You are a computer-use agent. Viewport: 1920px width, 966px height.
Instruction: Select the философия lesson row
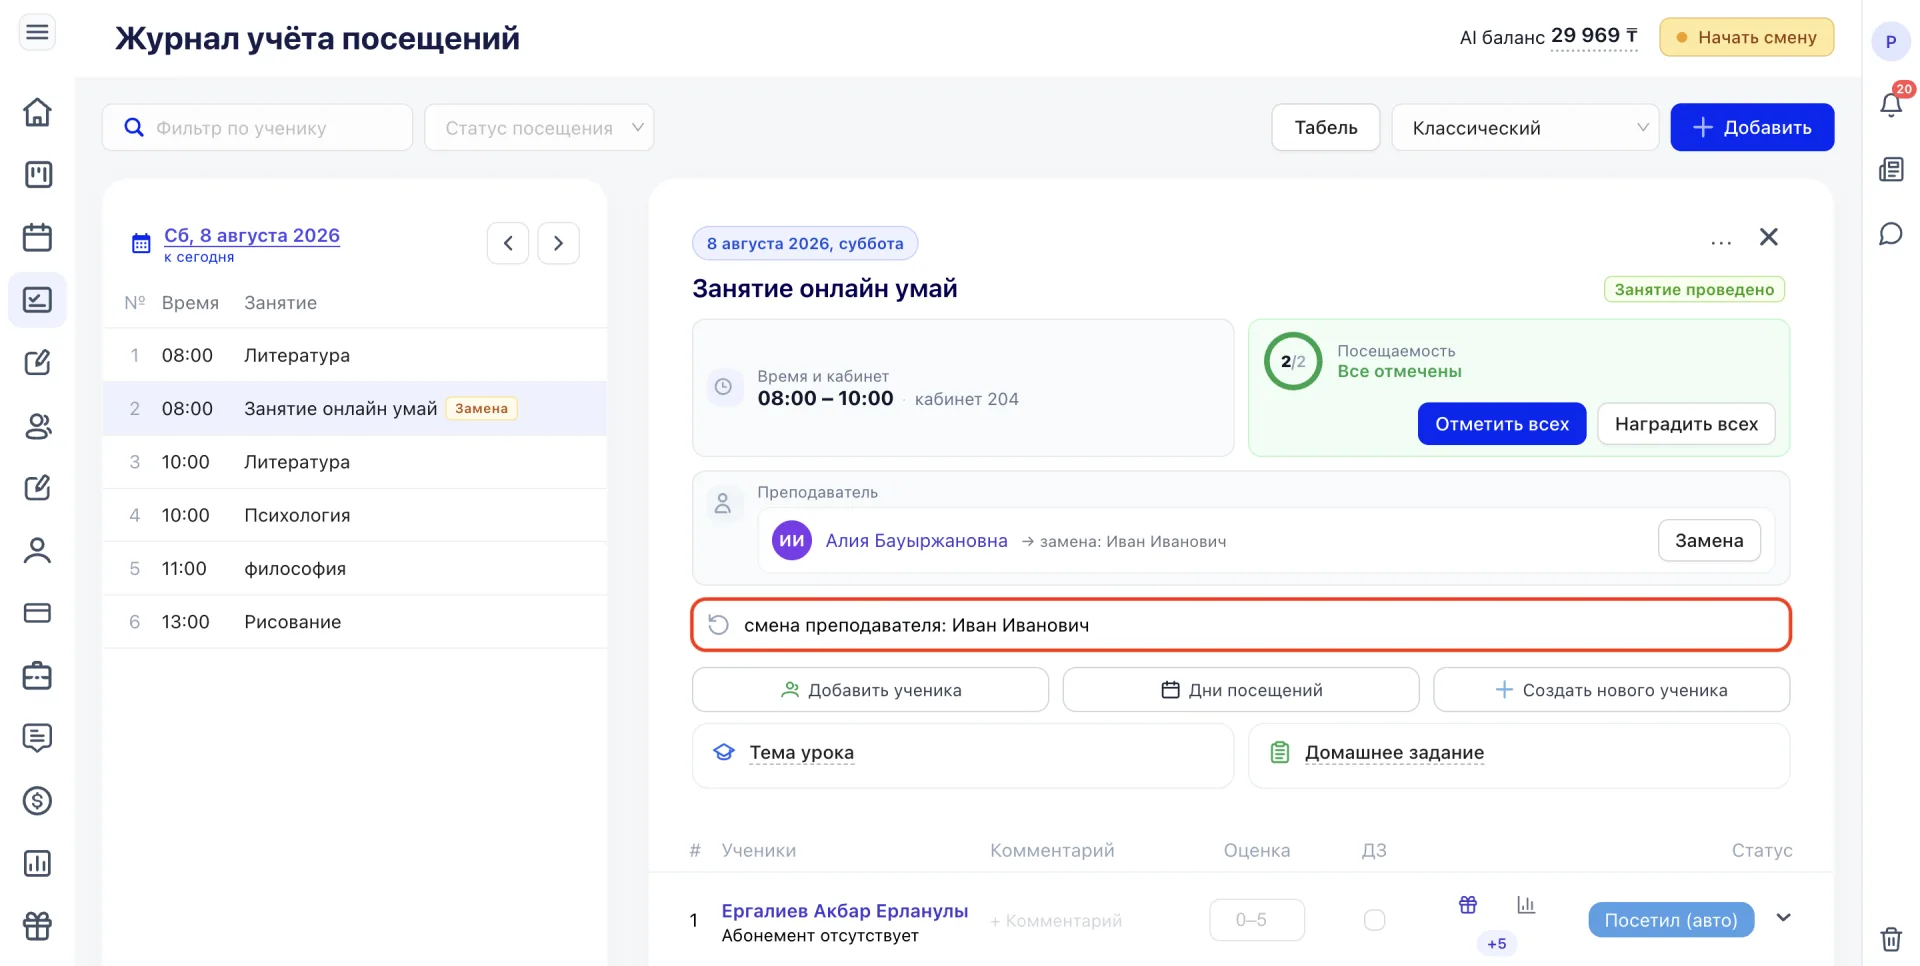tap(355, 568)
